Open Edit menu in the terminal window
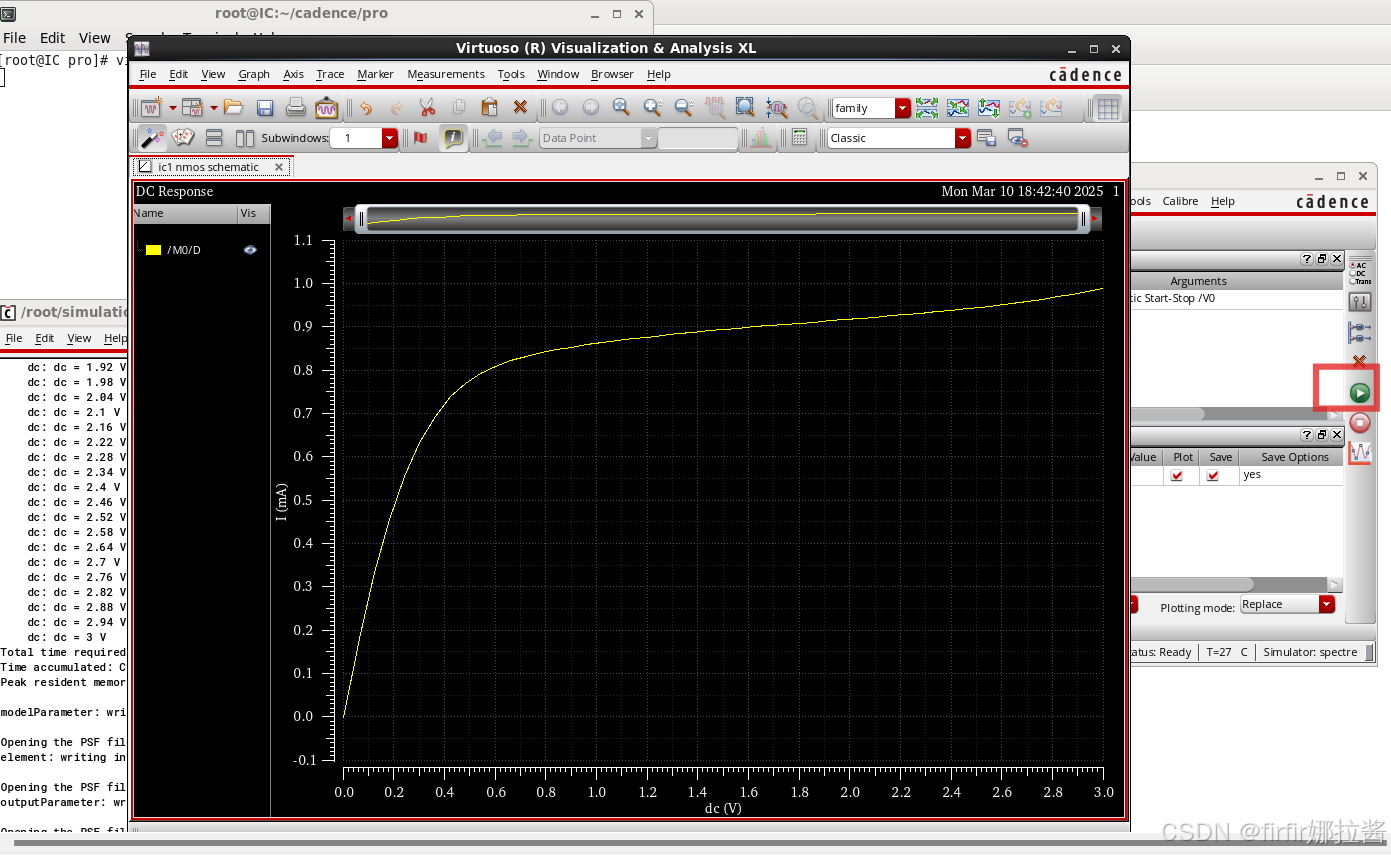The height and width of the screenshot is (855, 1391). coord(53,38)
